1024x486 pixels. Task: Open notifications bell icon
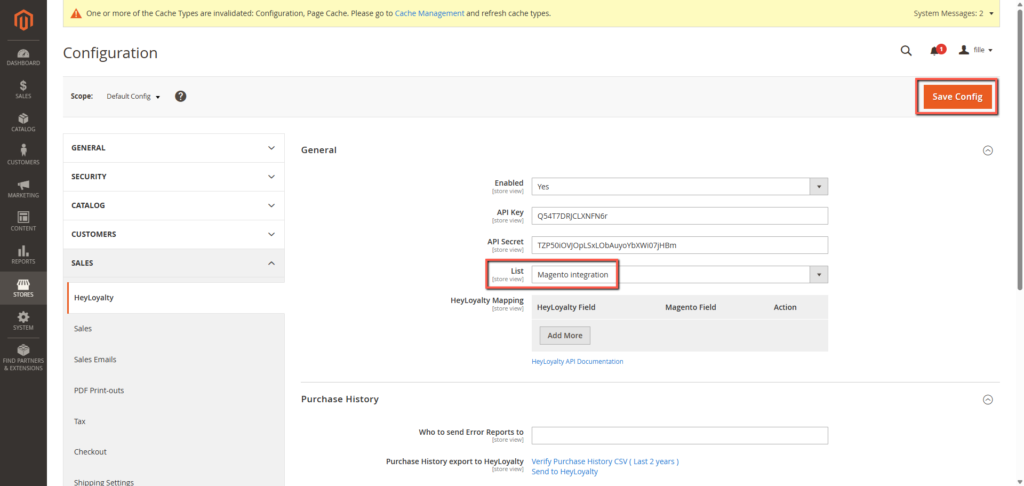pyautogui.click(x=935, y=50)
